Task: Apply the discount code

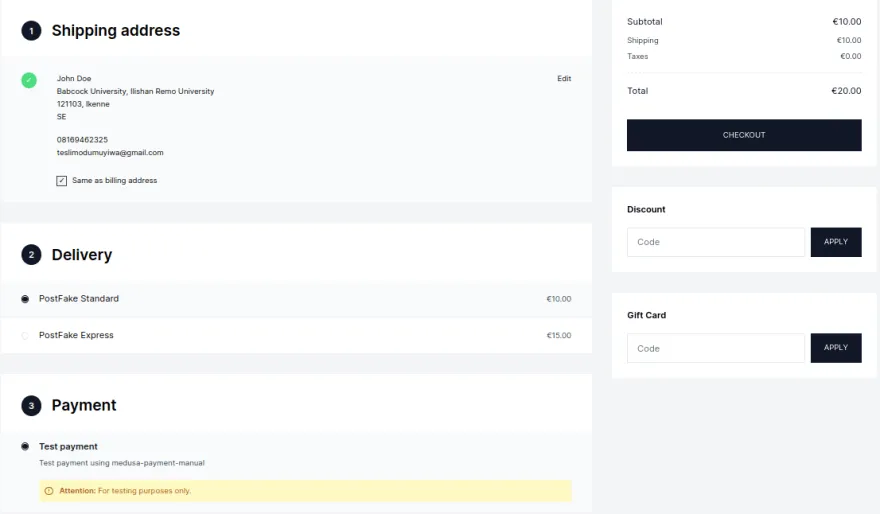Action: pos(835,242)
